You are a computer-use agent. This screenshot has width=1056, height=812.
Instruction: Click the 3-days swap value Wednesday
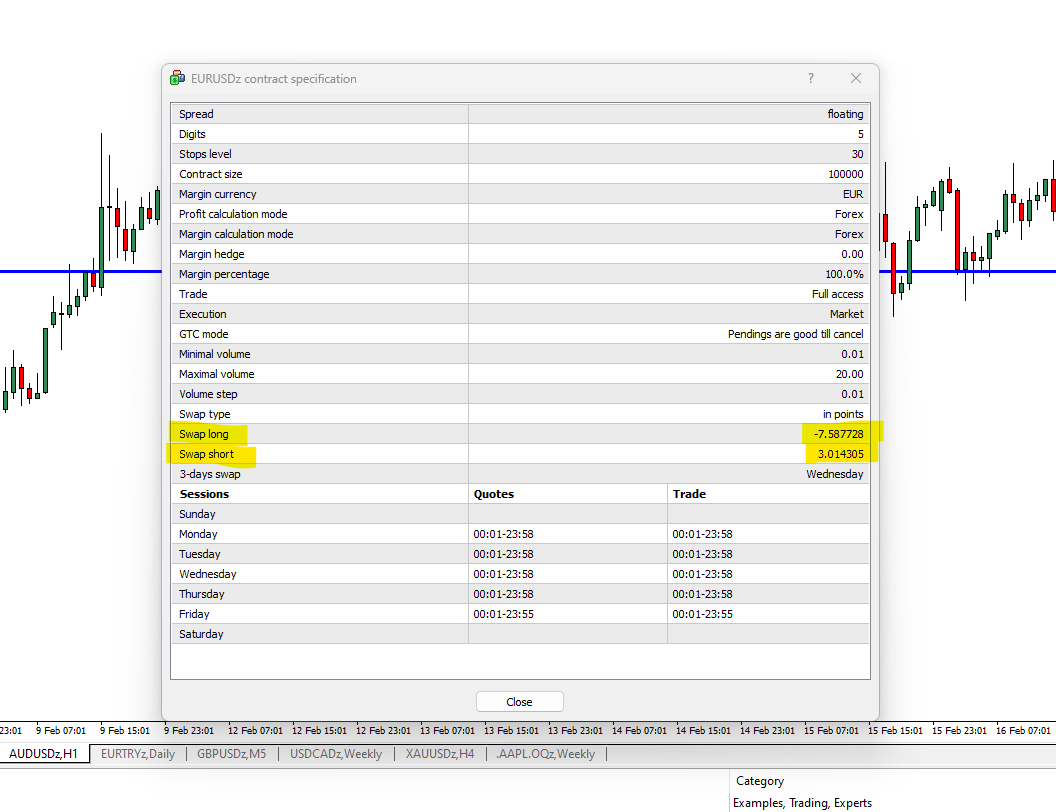tap(834, 475)
